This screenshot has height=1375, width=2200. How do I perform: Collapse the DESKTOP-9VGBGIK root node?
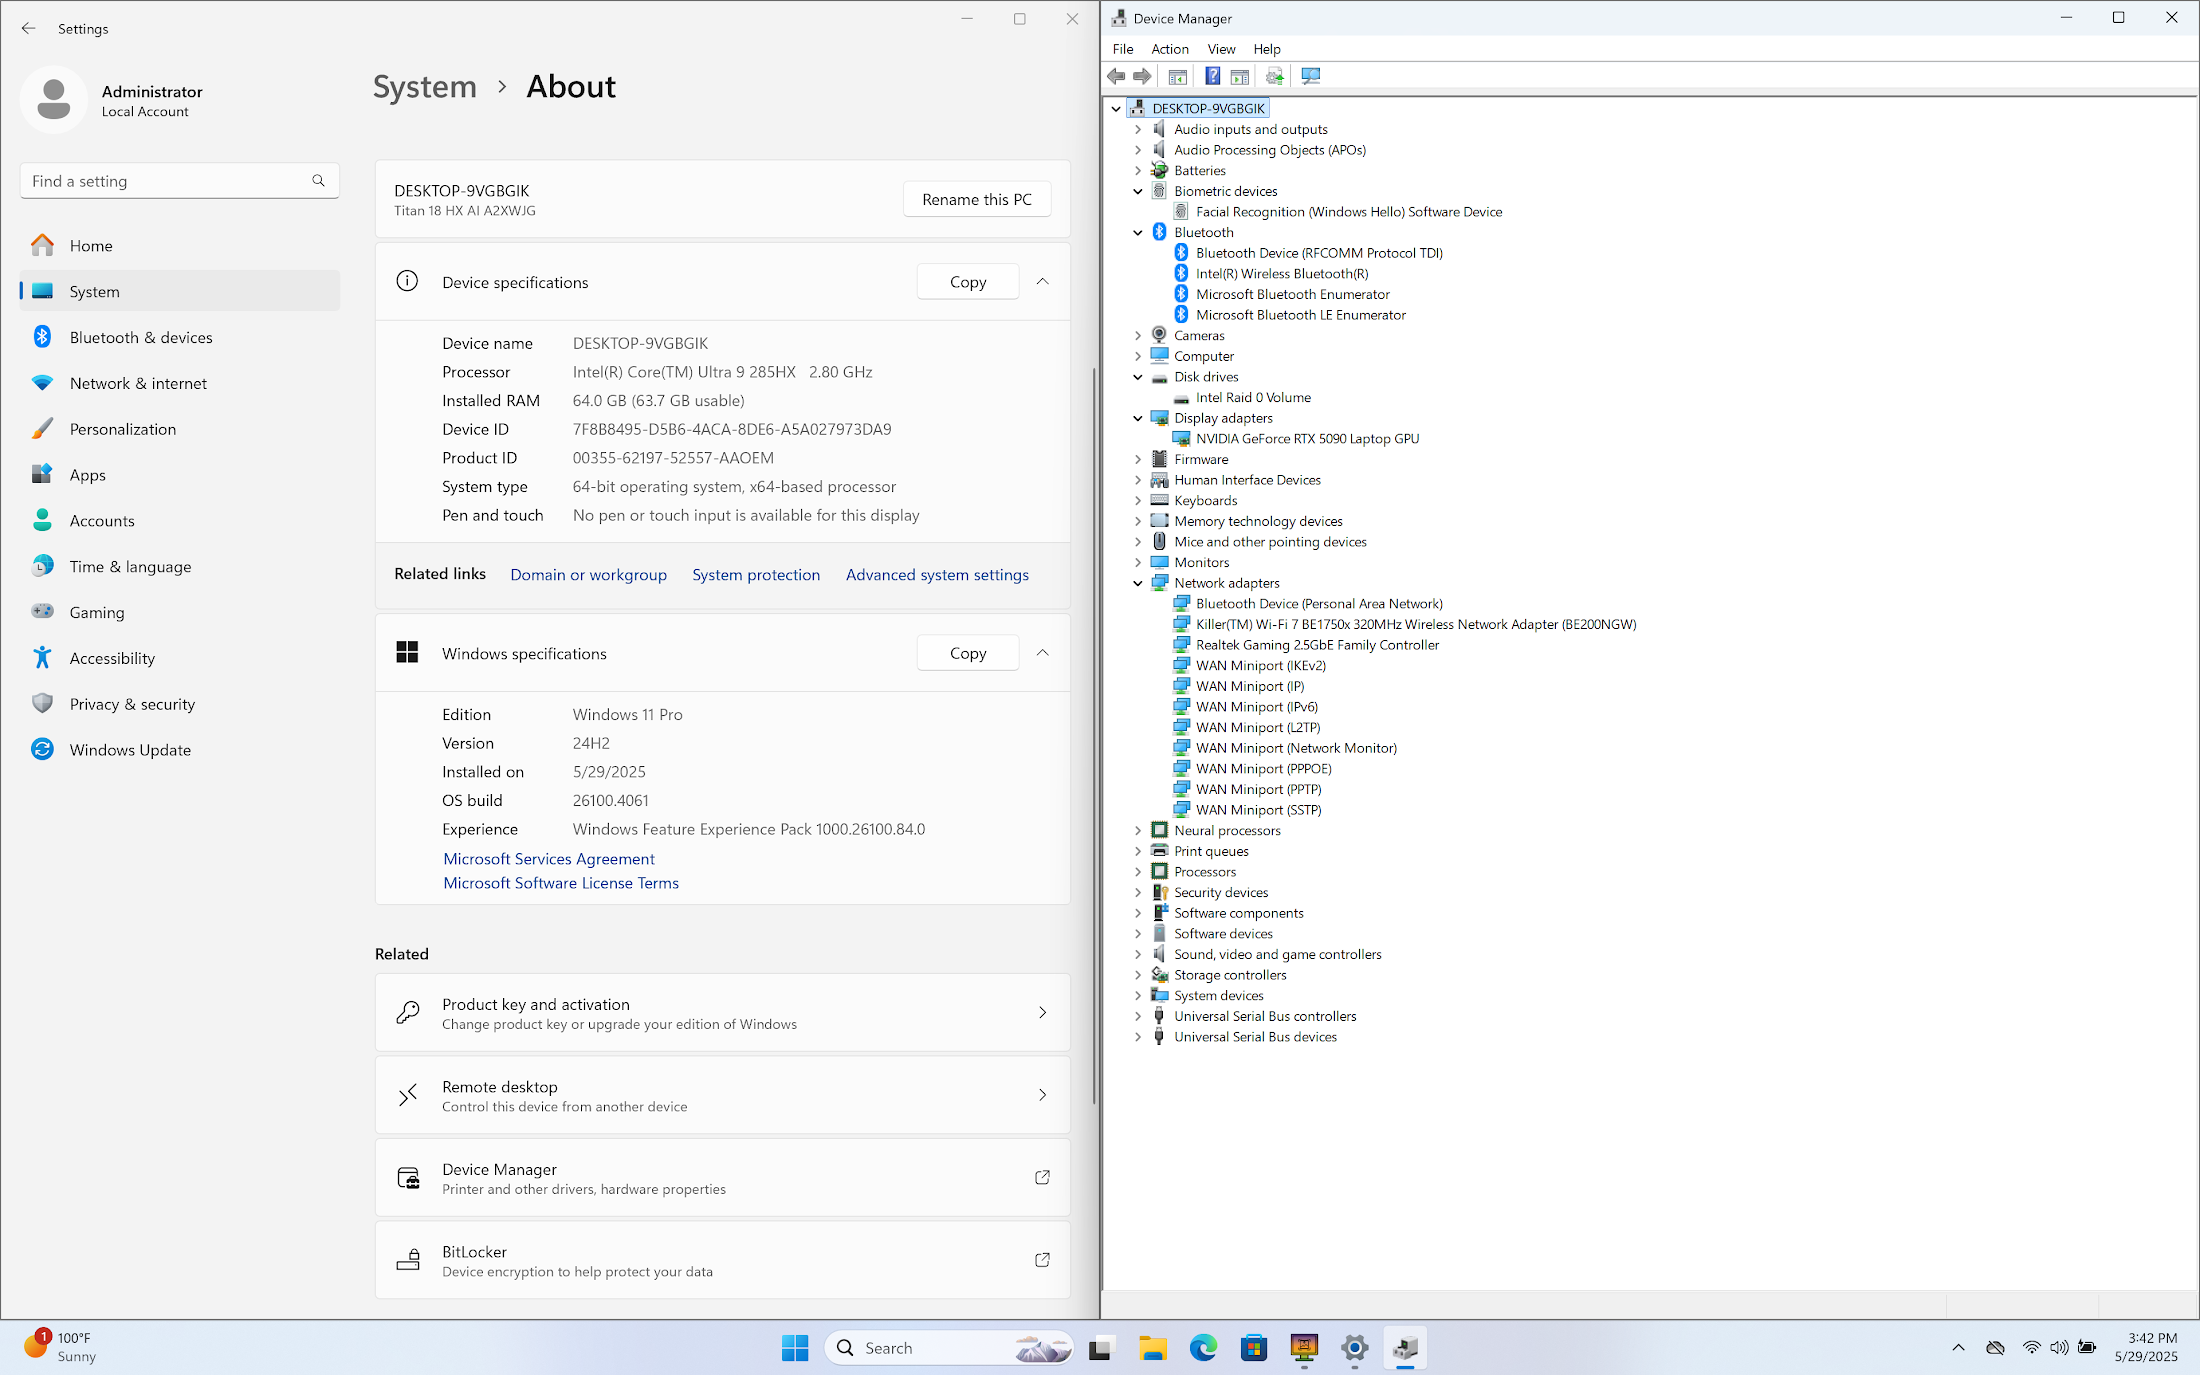tap(1116, 108)
